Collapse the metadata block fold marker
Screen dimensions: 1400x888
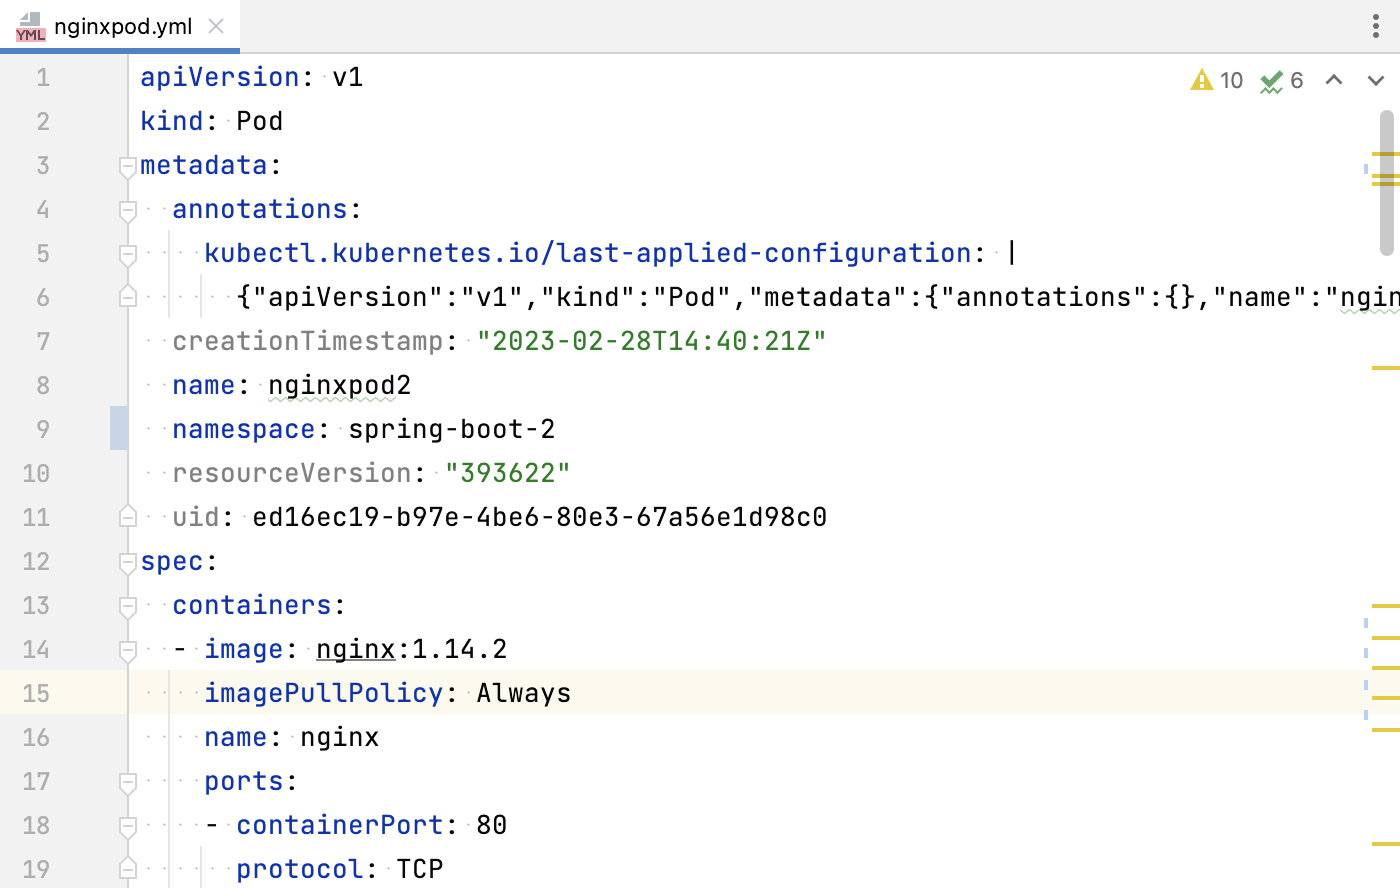click(x=127, y=166)
